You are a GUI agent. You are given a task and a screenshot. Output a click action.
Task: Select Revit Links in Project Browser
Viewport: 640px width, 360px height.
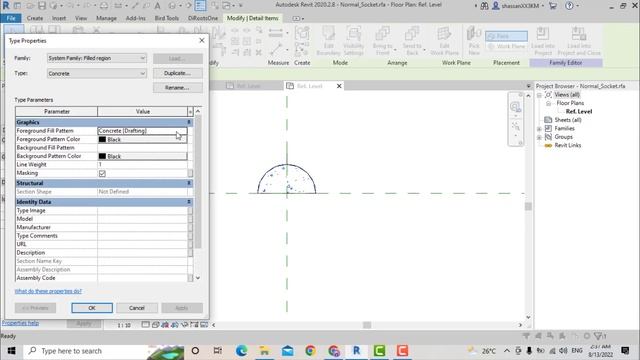(568, 145)
